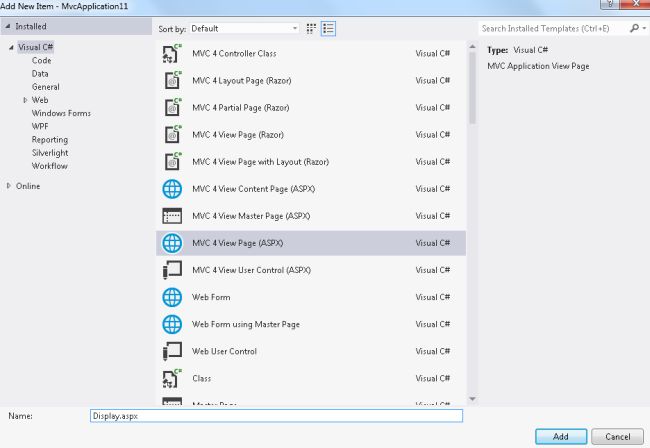Select the Data category
This screenshot has width=650, height=448.
coord(40,74)
